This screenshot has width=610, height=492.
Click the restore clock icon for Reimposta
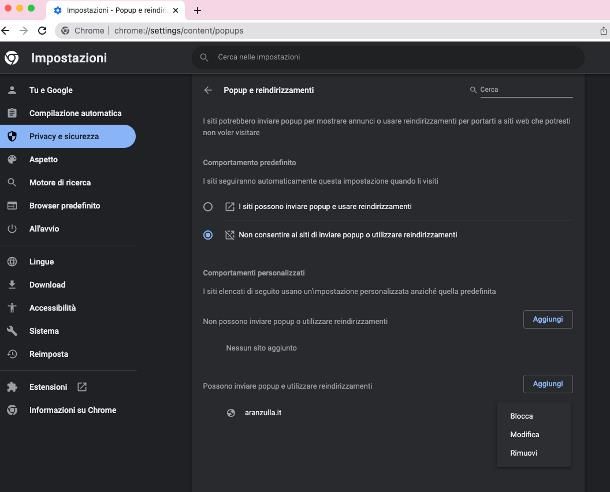12,354
